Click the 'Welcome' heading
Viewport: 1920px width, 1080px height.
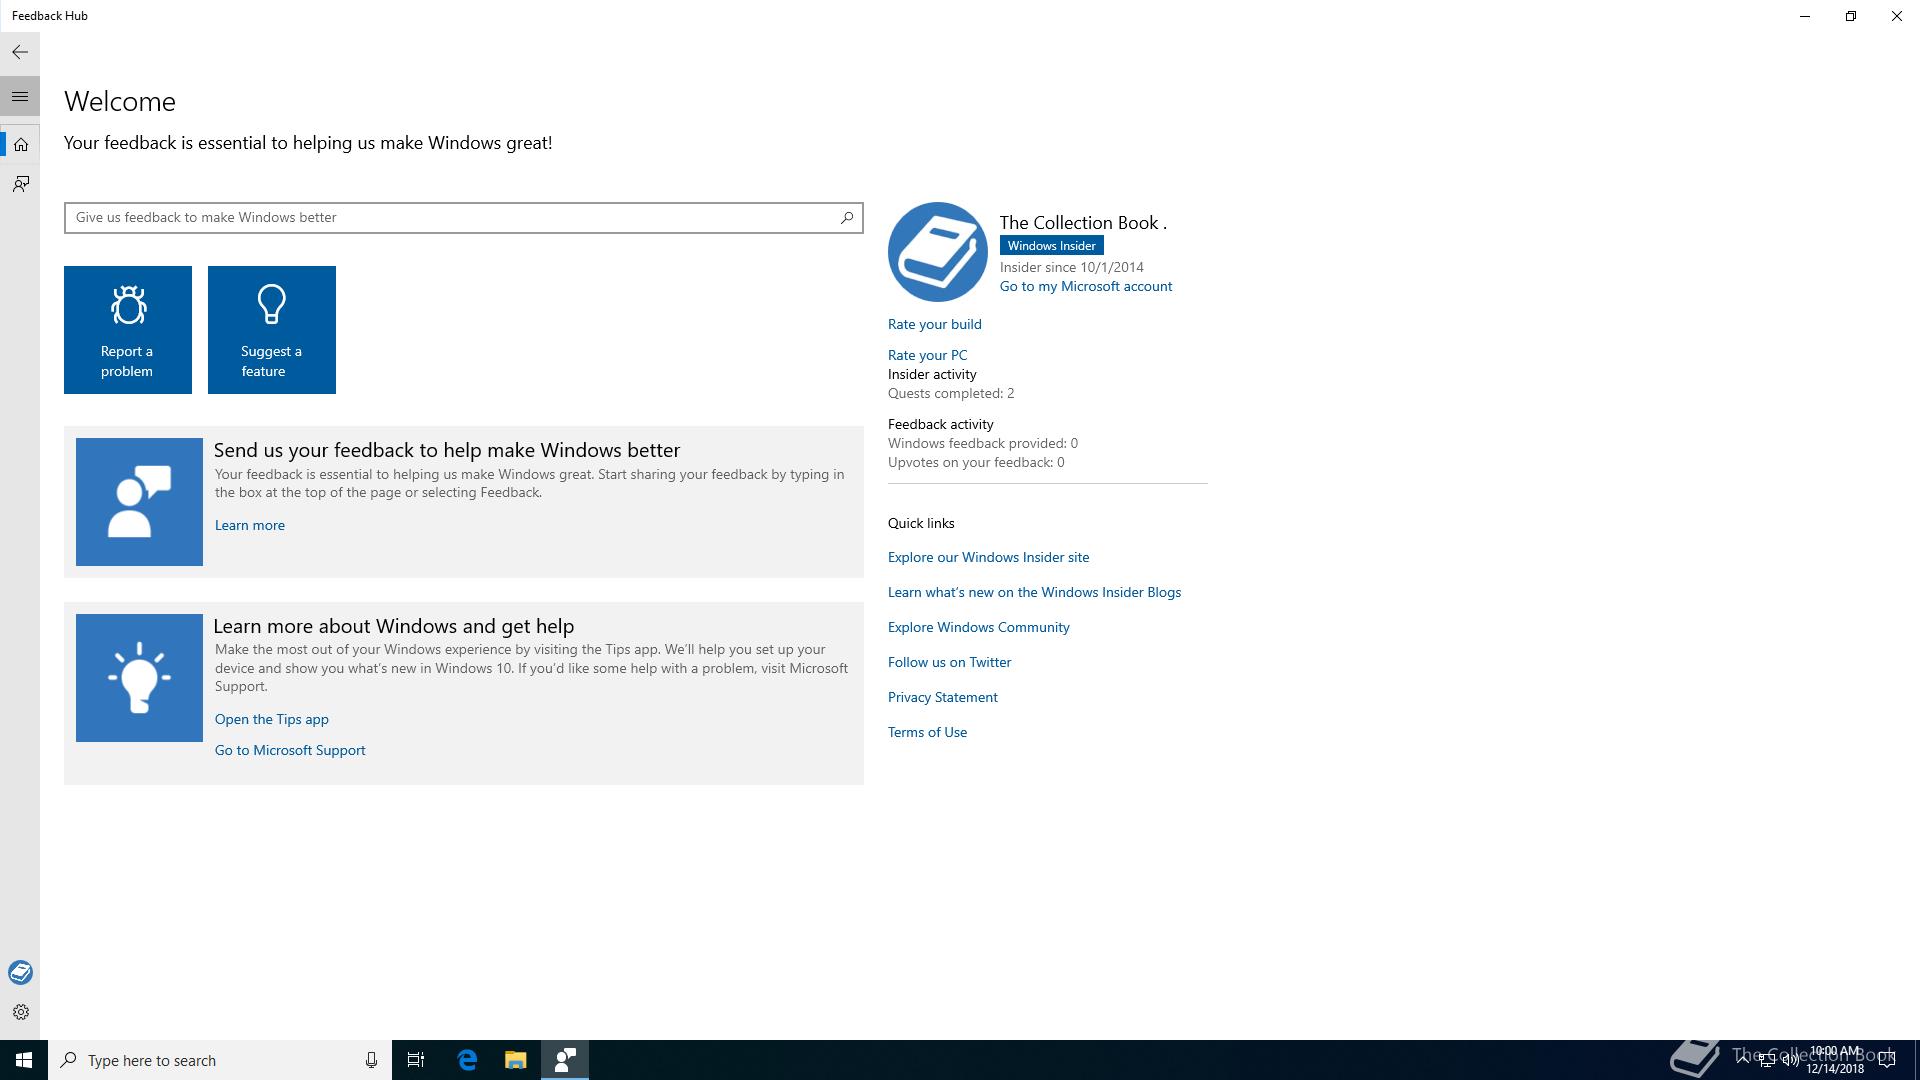coord(120,102)
